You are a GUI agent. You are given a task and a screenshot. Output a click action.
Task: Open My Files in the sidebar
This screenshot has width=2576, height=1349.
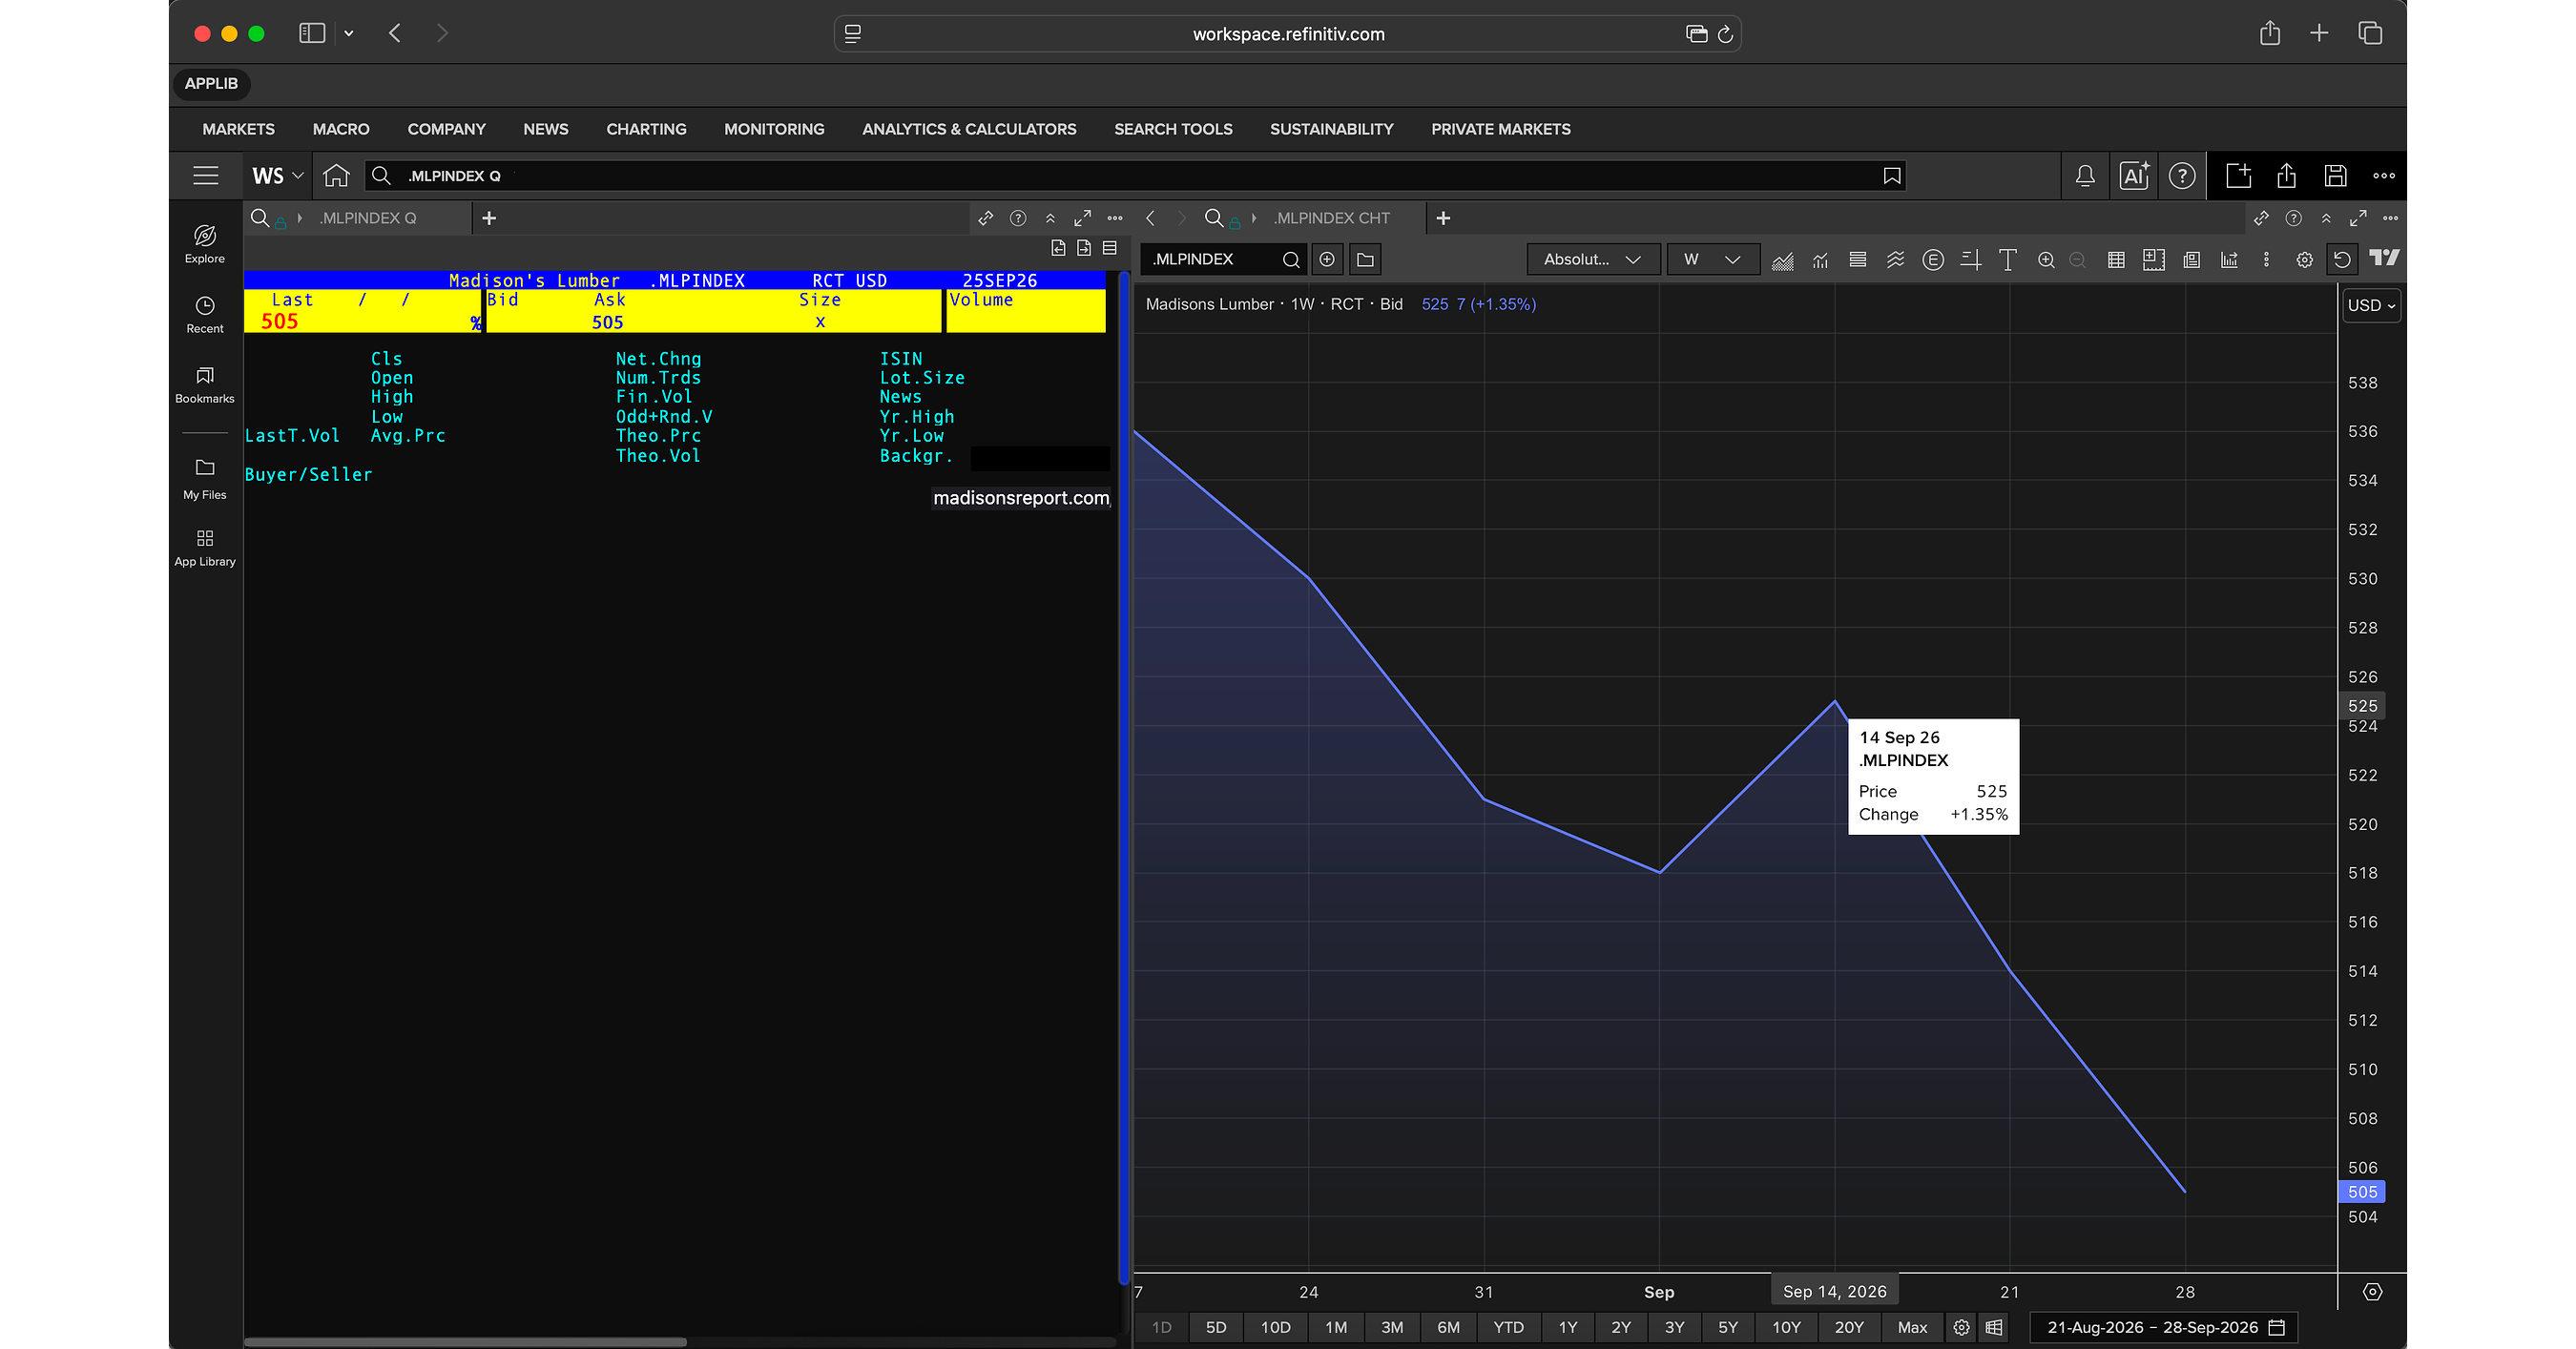tap(205, 479)
